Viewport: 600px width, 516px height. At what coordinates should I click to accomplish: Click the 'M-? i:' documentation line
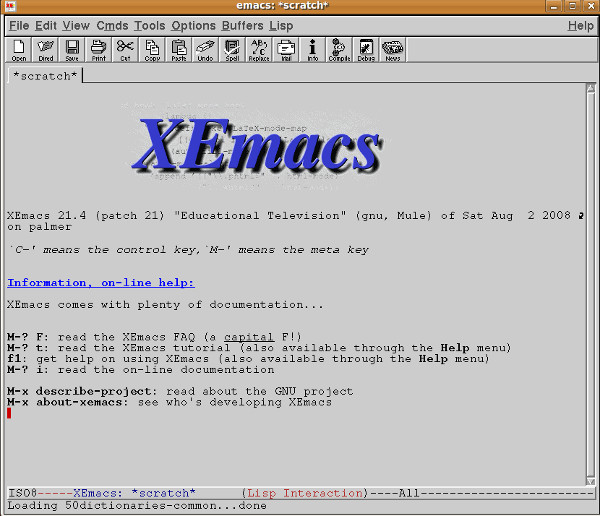pyautogui.click(x=141, y=370)
